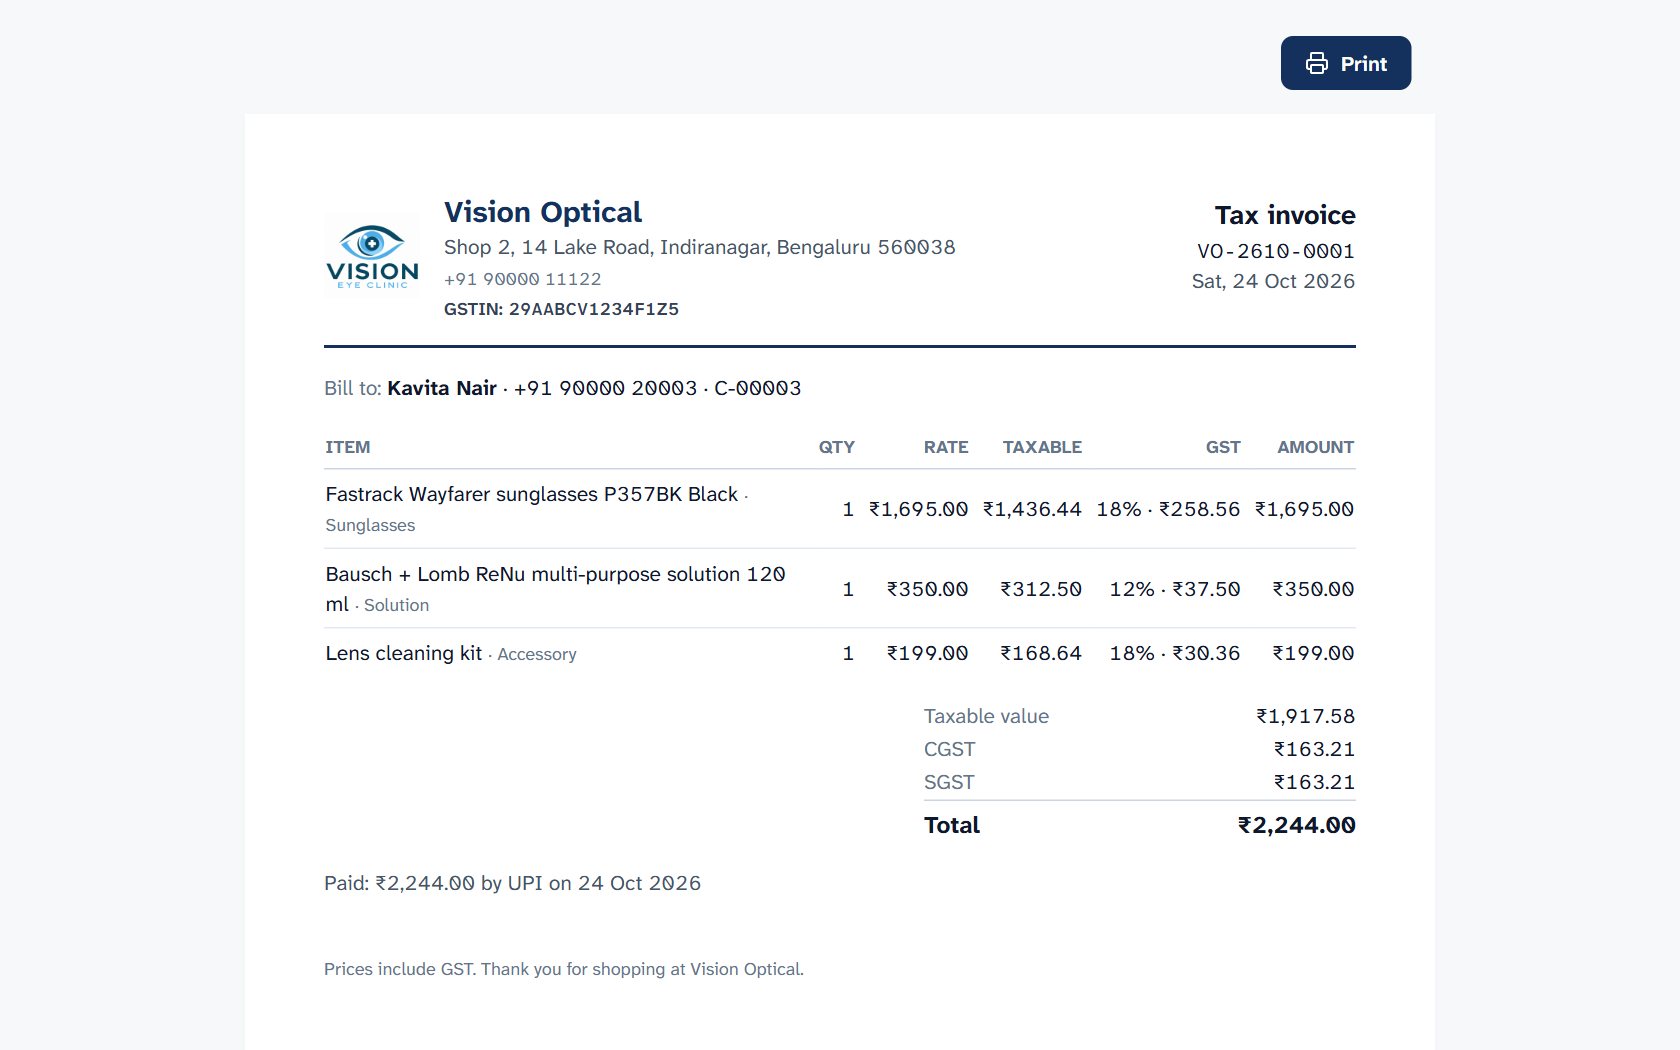Click amount ₹199.00 in the AMOUNT column
1680x1050 pixels.
pyautogui.click(x=1313, y=653)
